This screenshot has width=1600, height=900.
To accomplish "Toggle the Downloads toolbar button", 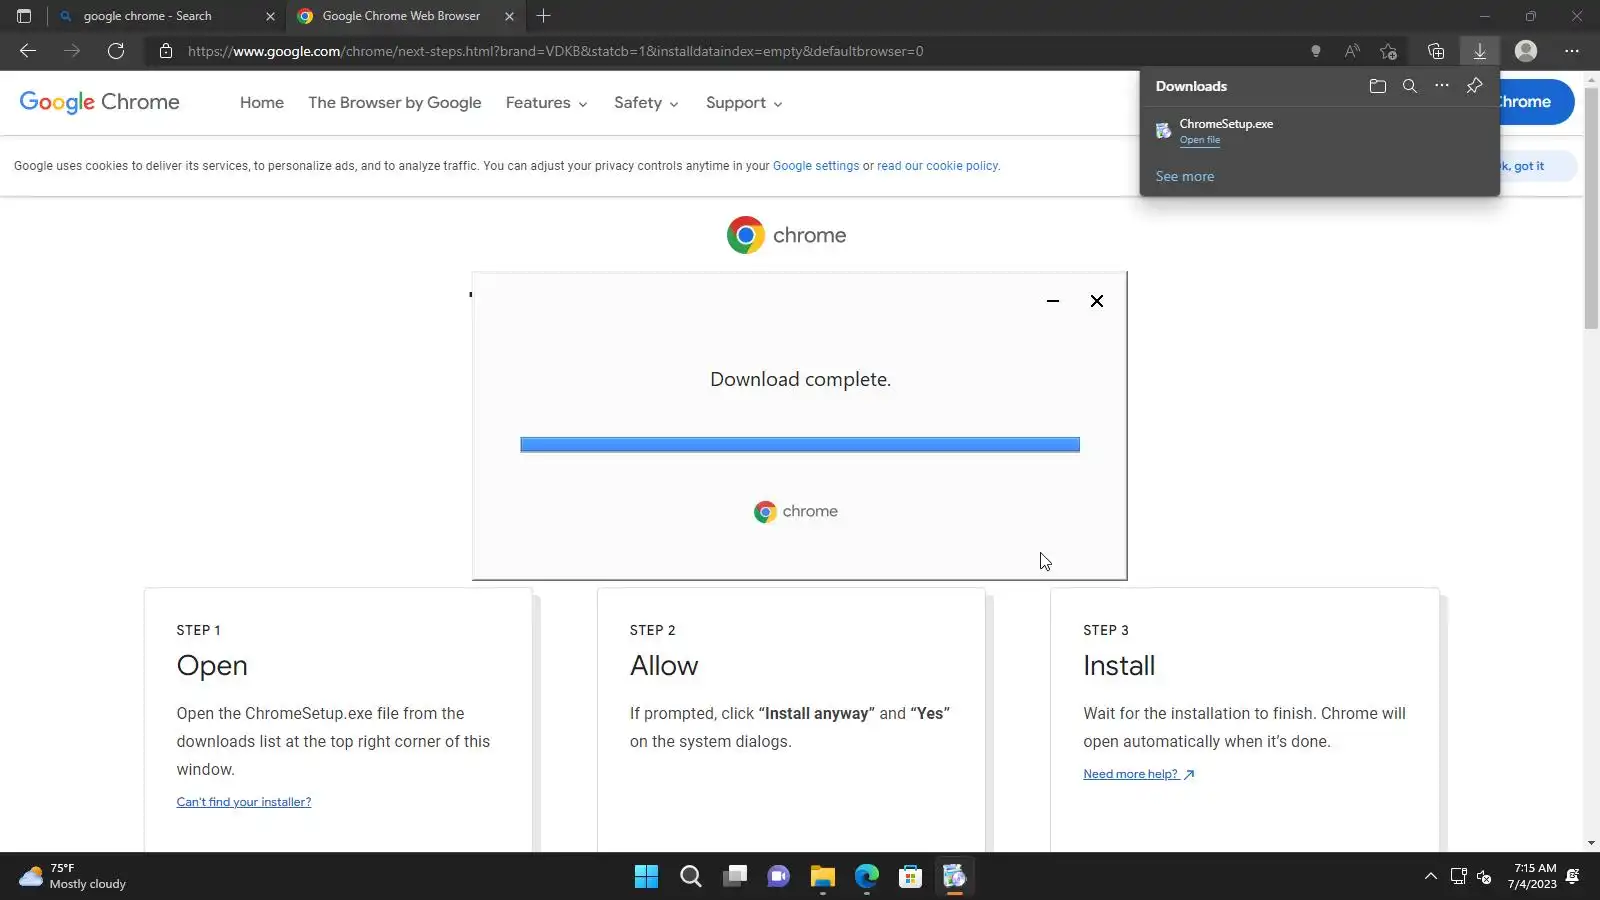I will pyautogui.click(x=1480, y=51).
